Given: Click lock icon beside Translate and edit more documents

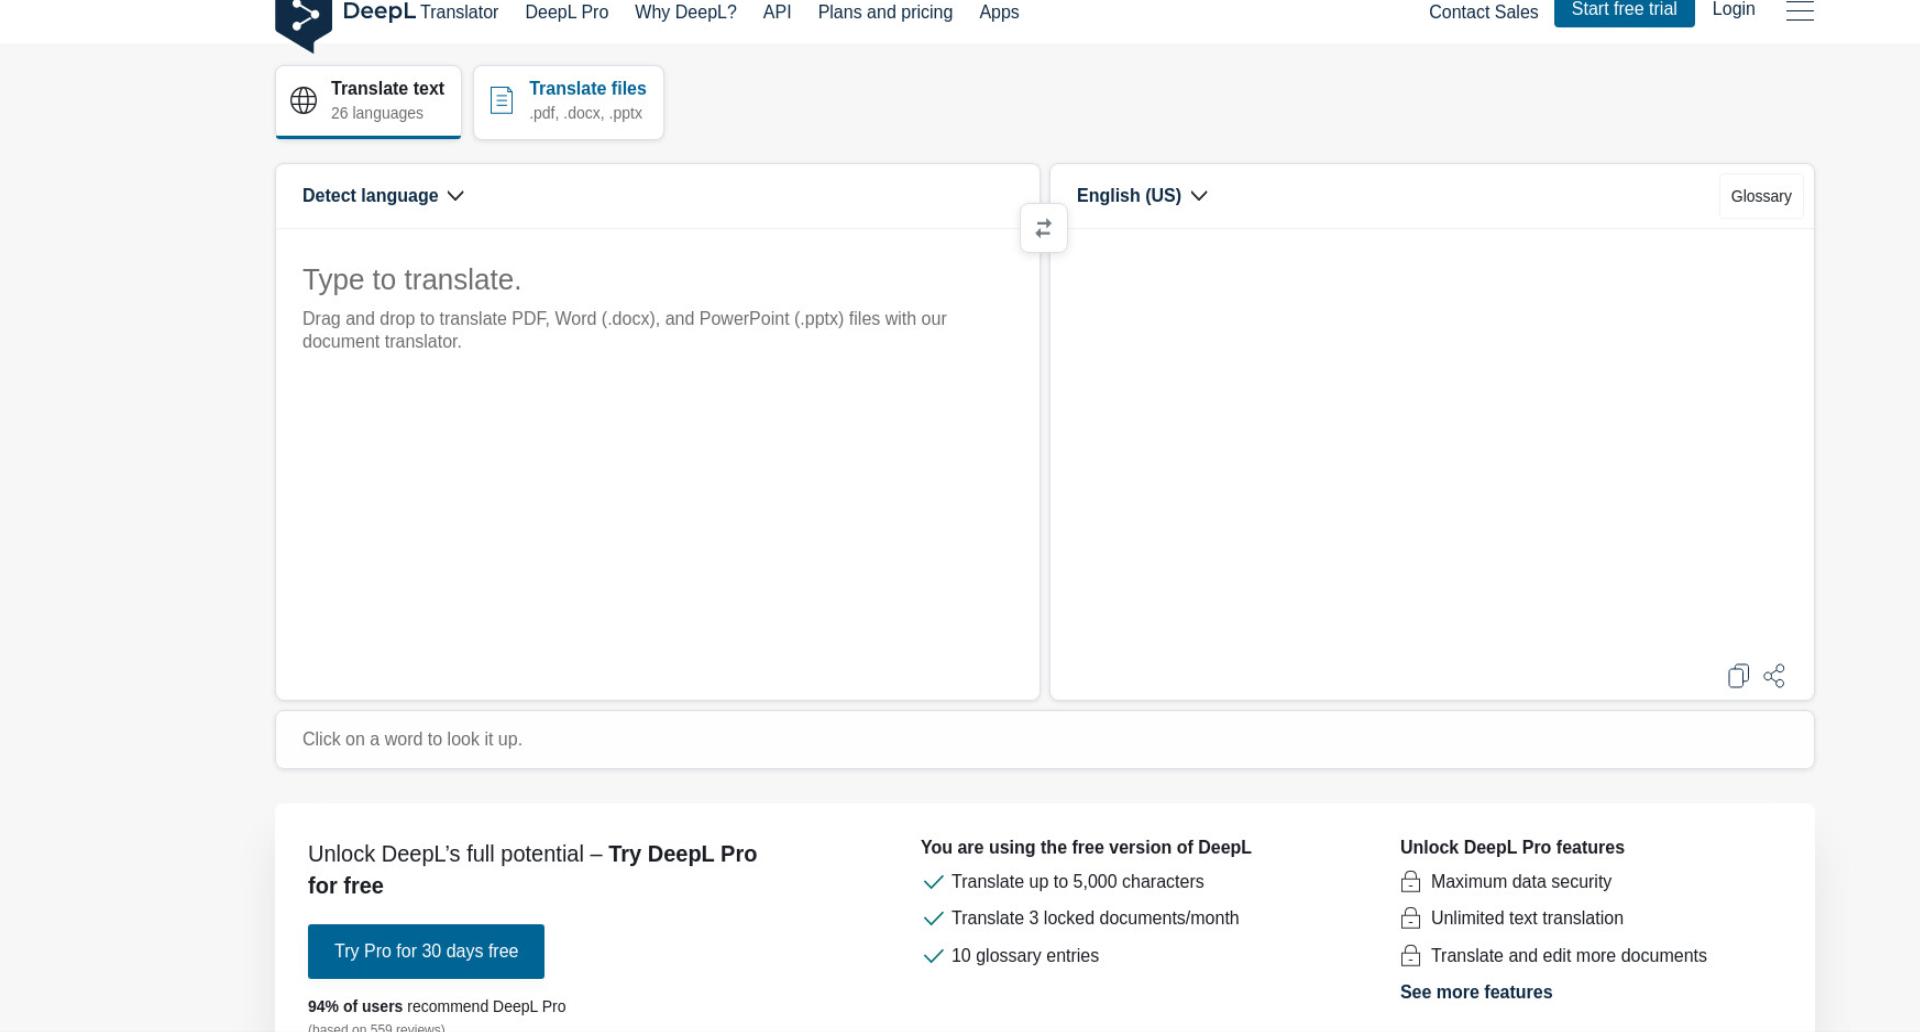Looking at the screenshot, I should tap(1410, 956).
